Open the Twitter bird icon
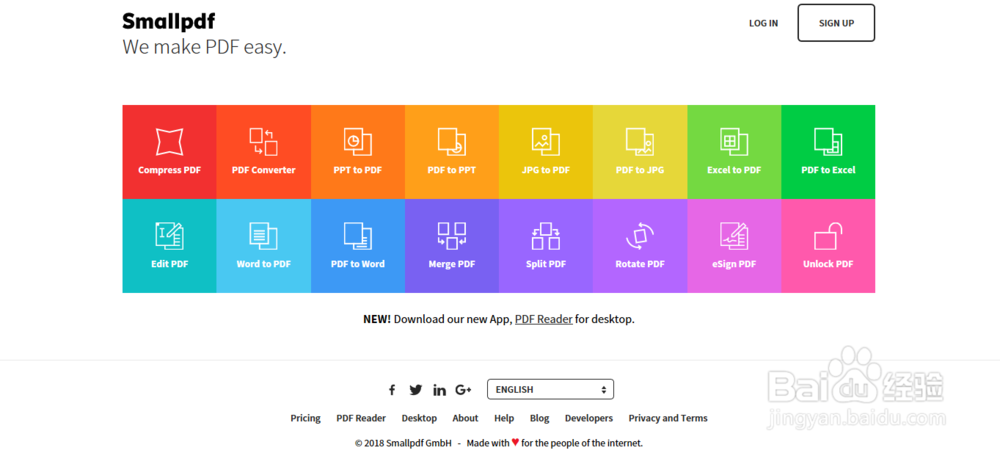This screenshot has height=453, width=1000. pos(416,390)
